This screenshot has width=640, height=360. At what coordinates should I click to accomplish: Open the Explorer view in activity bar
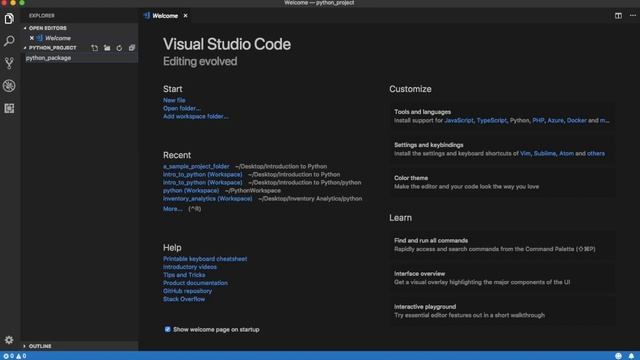pos(9,18)
